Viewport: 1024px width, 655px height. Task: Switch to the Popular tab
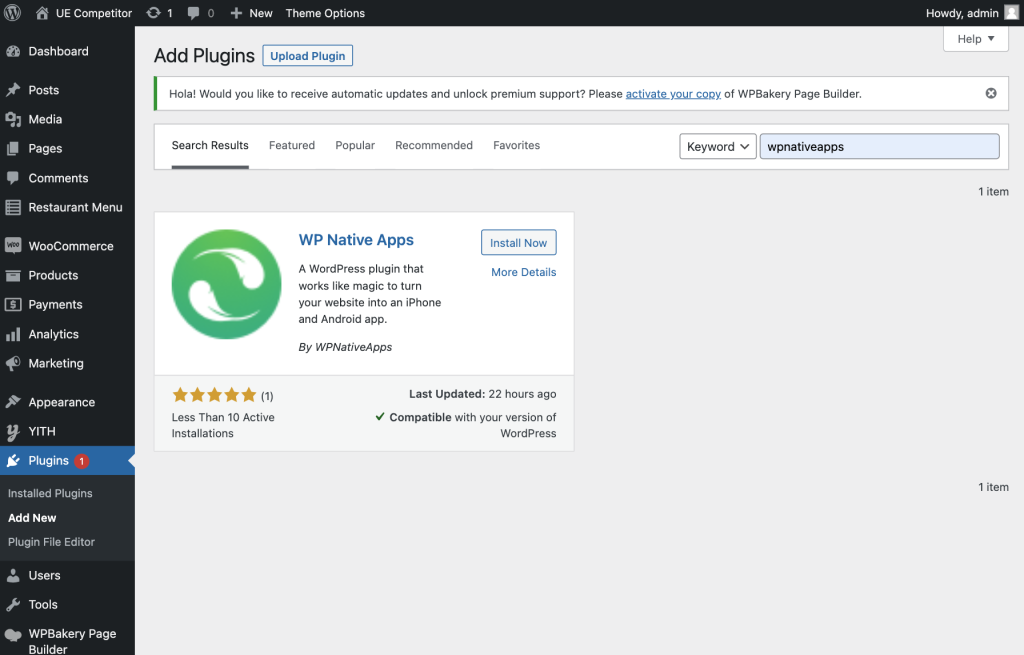click(x=355, y=146)
